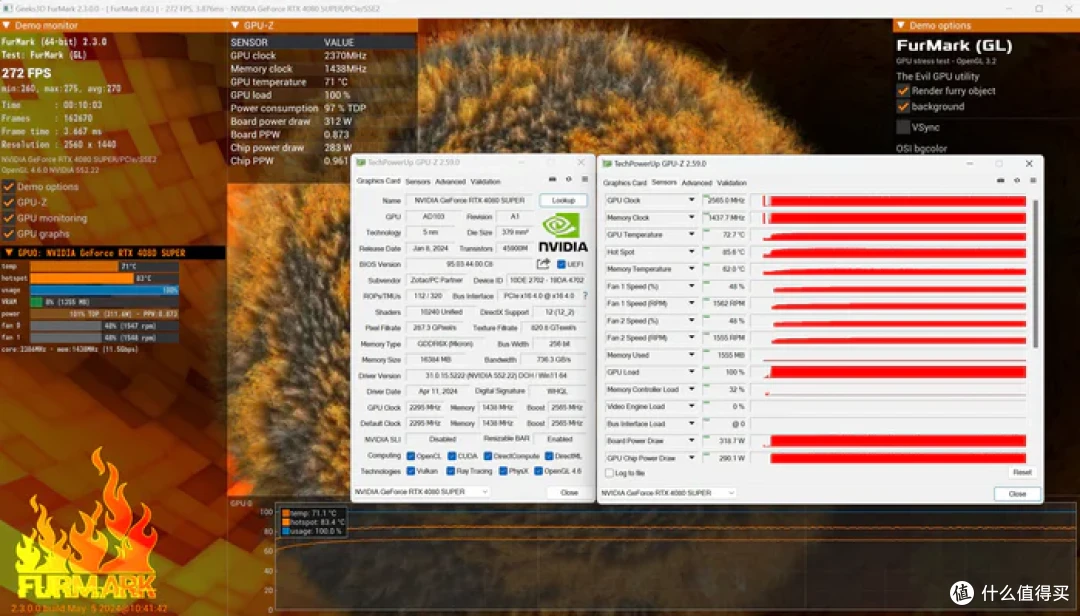Screen dimensions: 1080x616
Task: Uncheck GPU graphs in the Demo monitor
Action: pos(9,234)
